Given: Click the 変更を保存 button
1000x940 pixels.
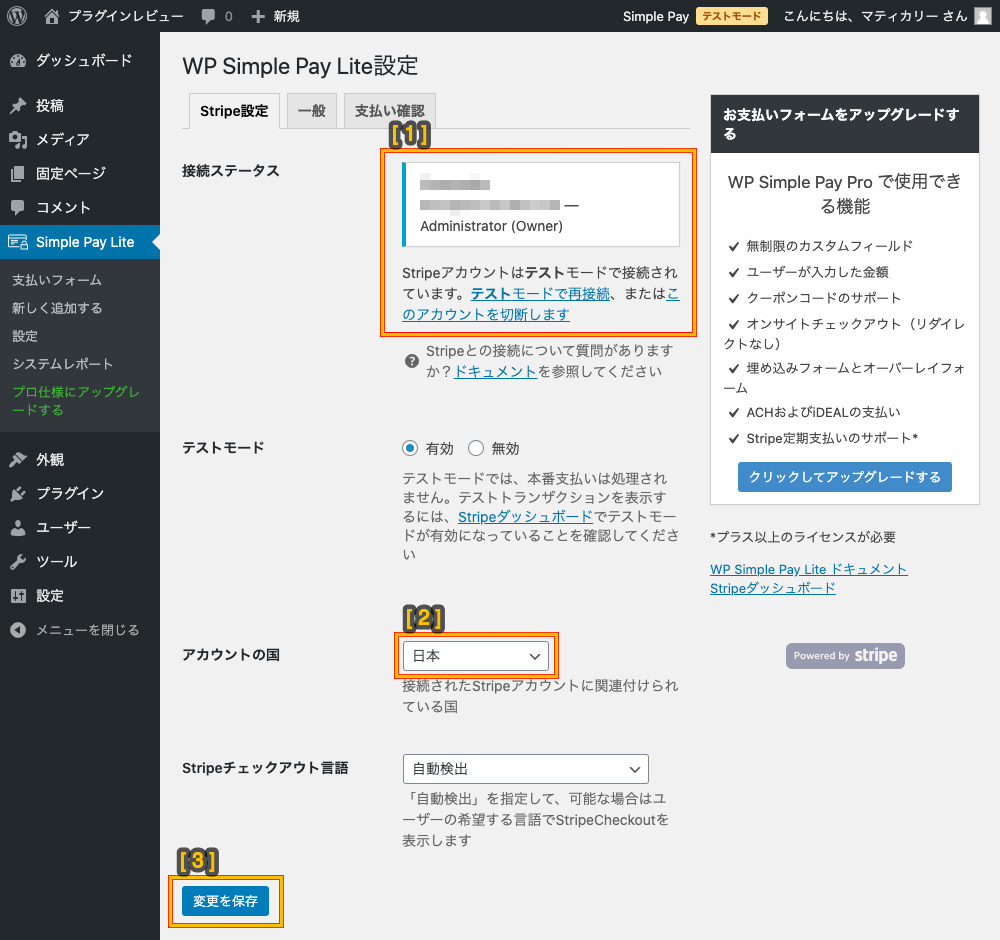Looking at the screenshot, I should click(225, 901).
